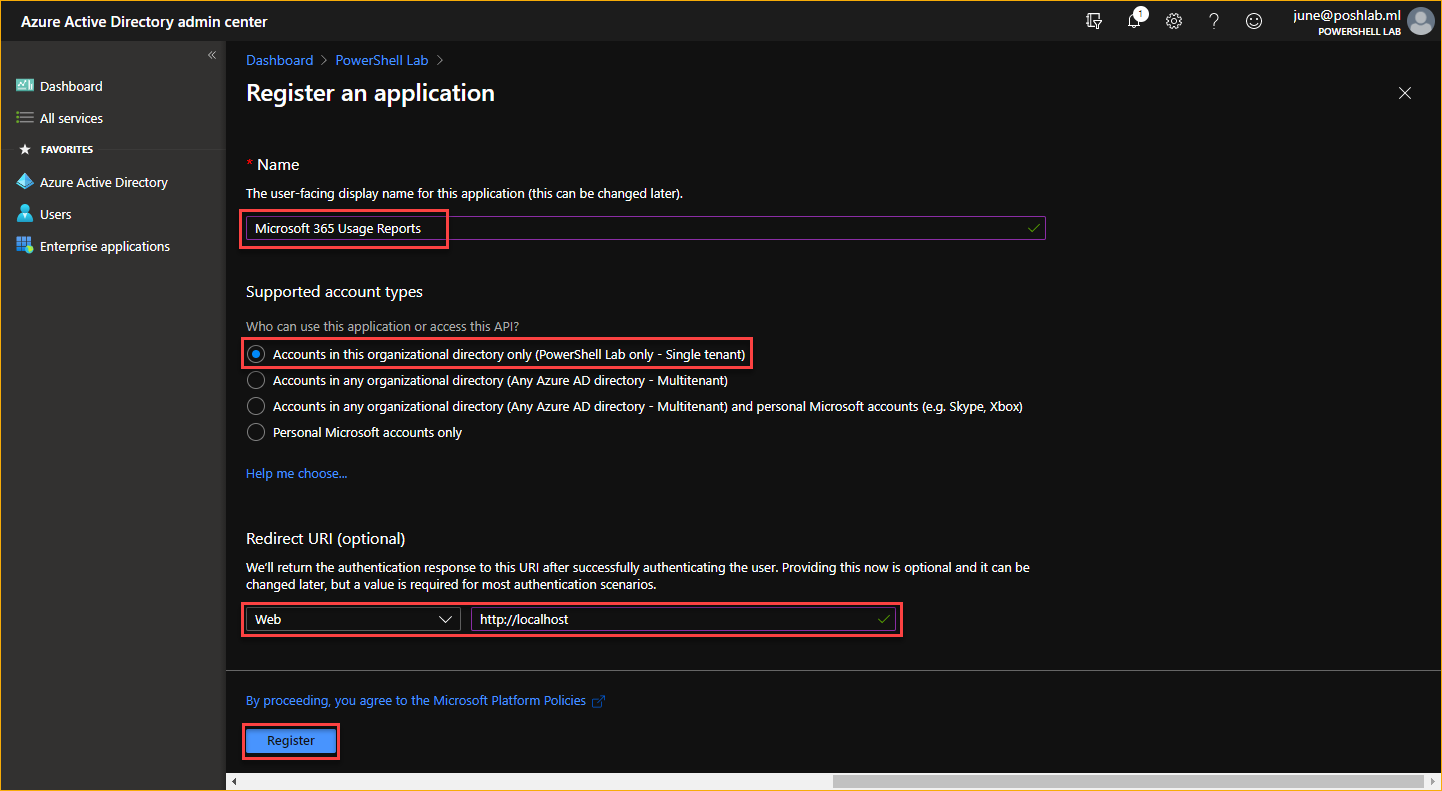Screen dimensions: 1442x791
Task: Click the http://localhost redirect URI field
Action: [x=683, y=619]
